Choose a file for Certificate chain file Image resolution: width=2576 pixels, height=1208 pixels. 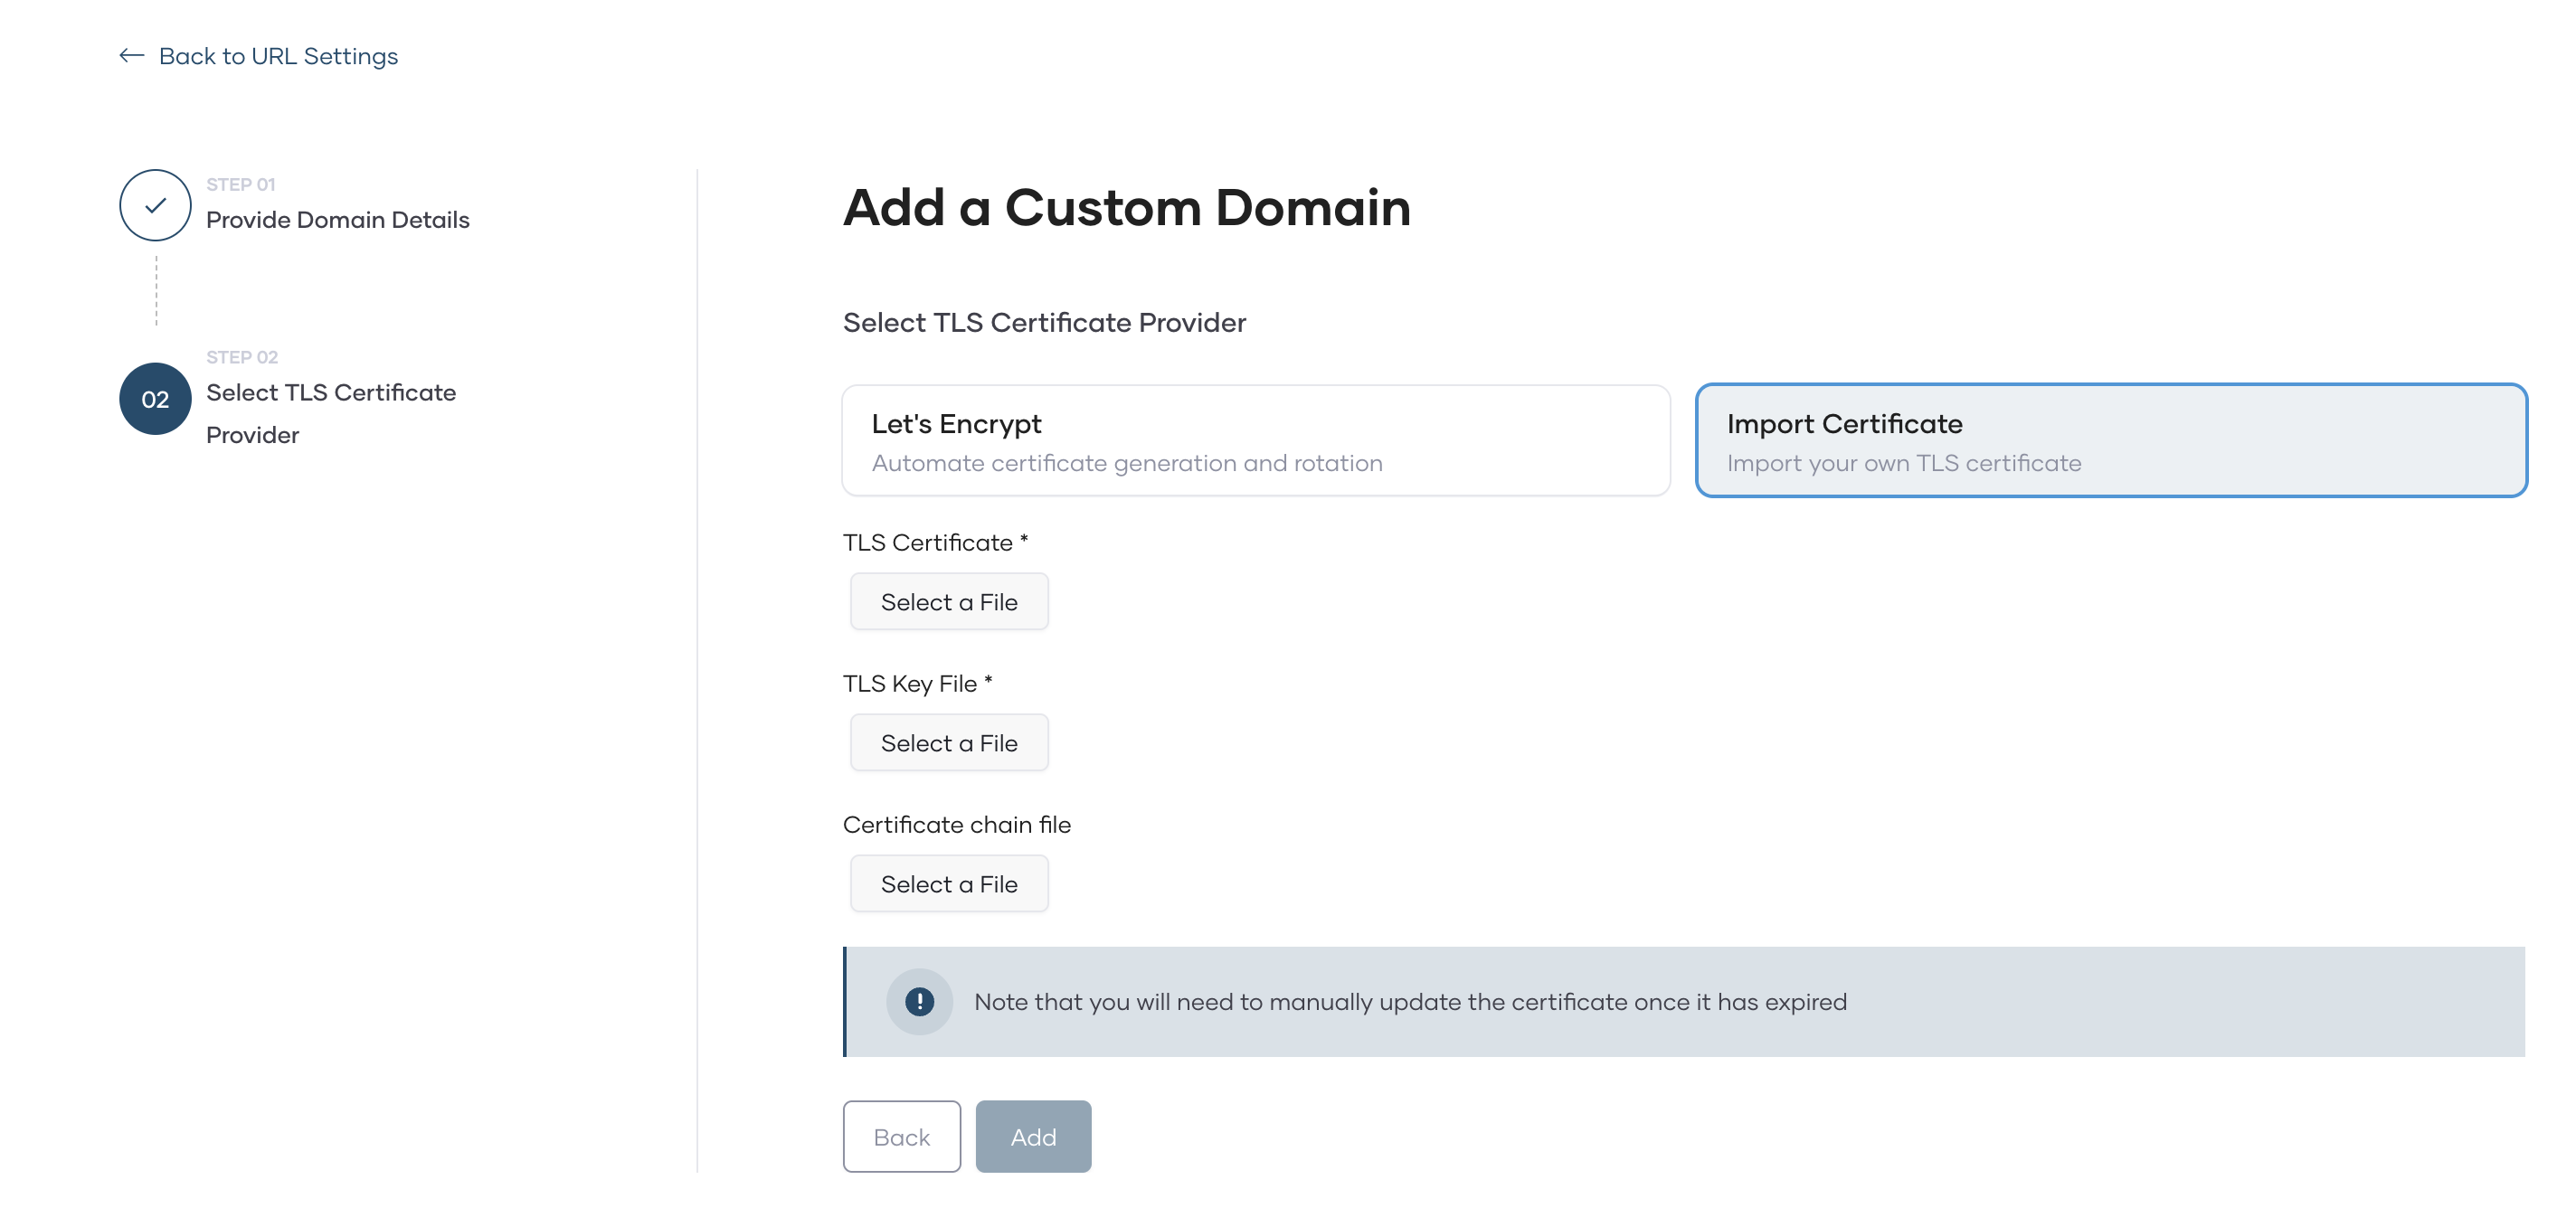coord(948,883)
